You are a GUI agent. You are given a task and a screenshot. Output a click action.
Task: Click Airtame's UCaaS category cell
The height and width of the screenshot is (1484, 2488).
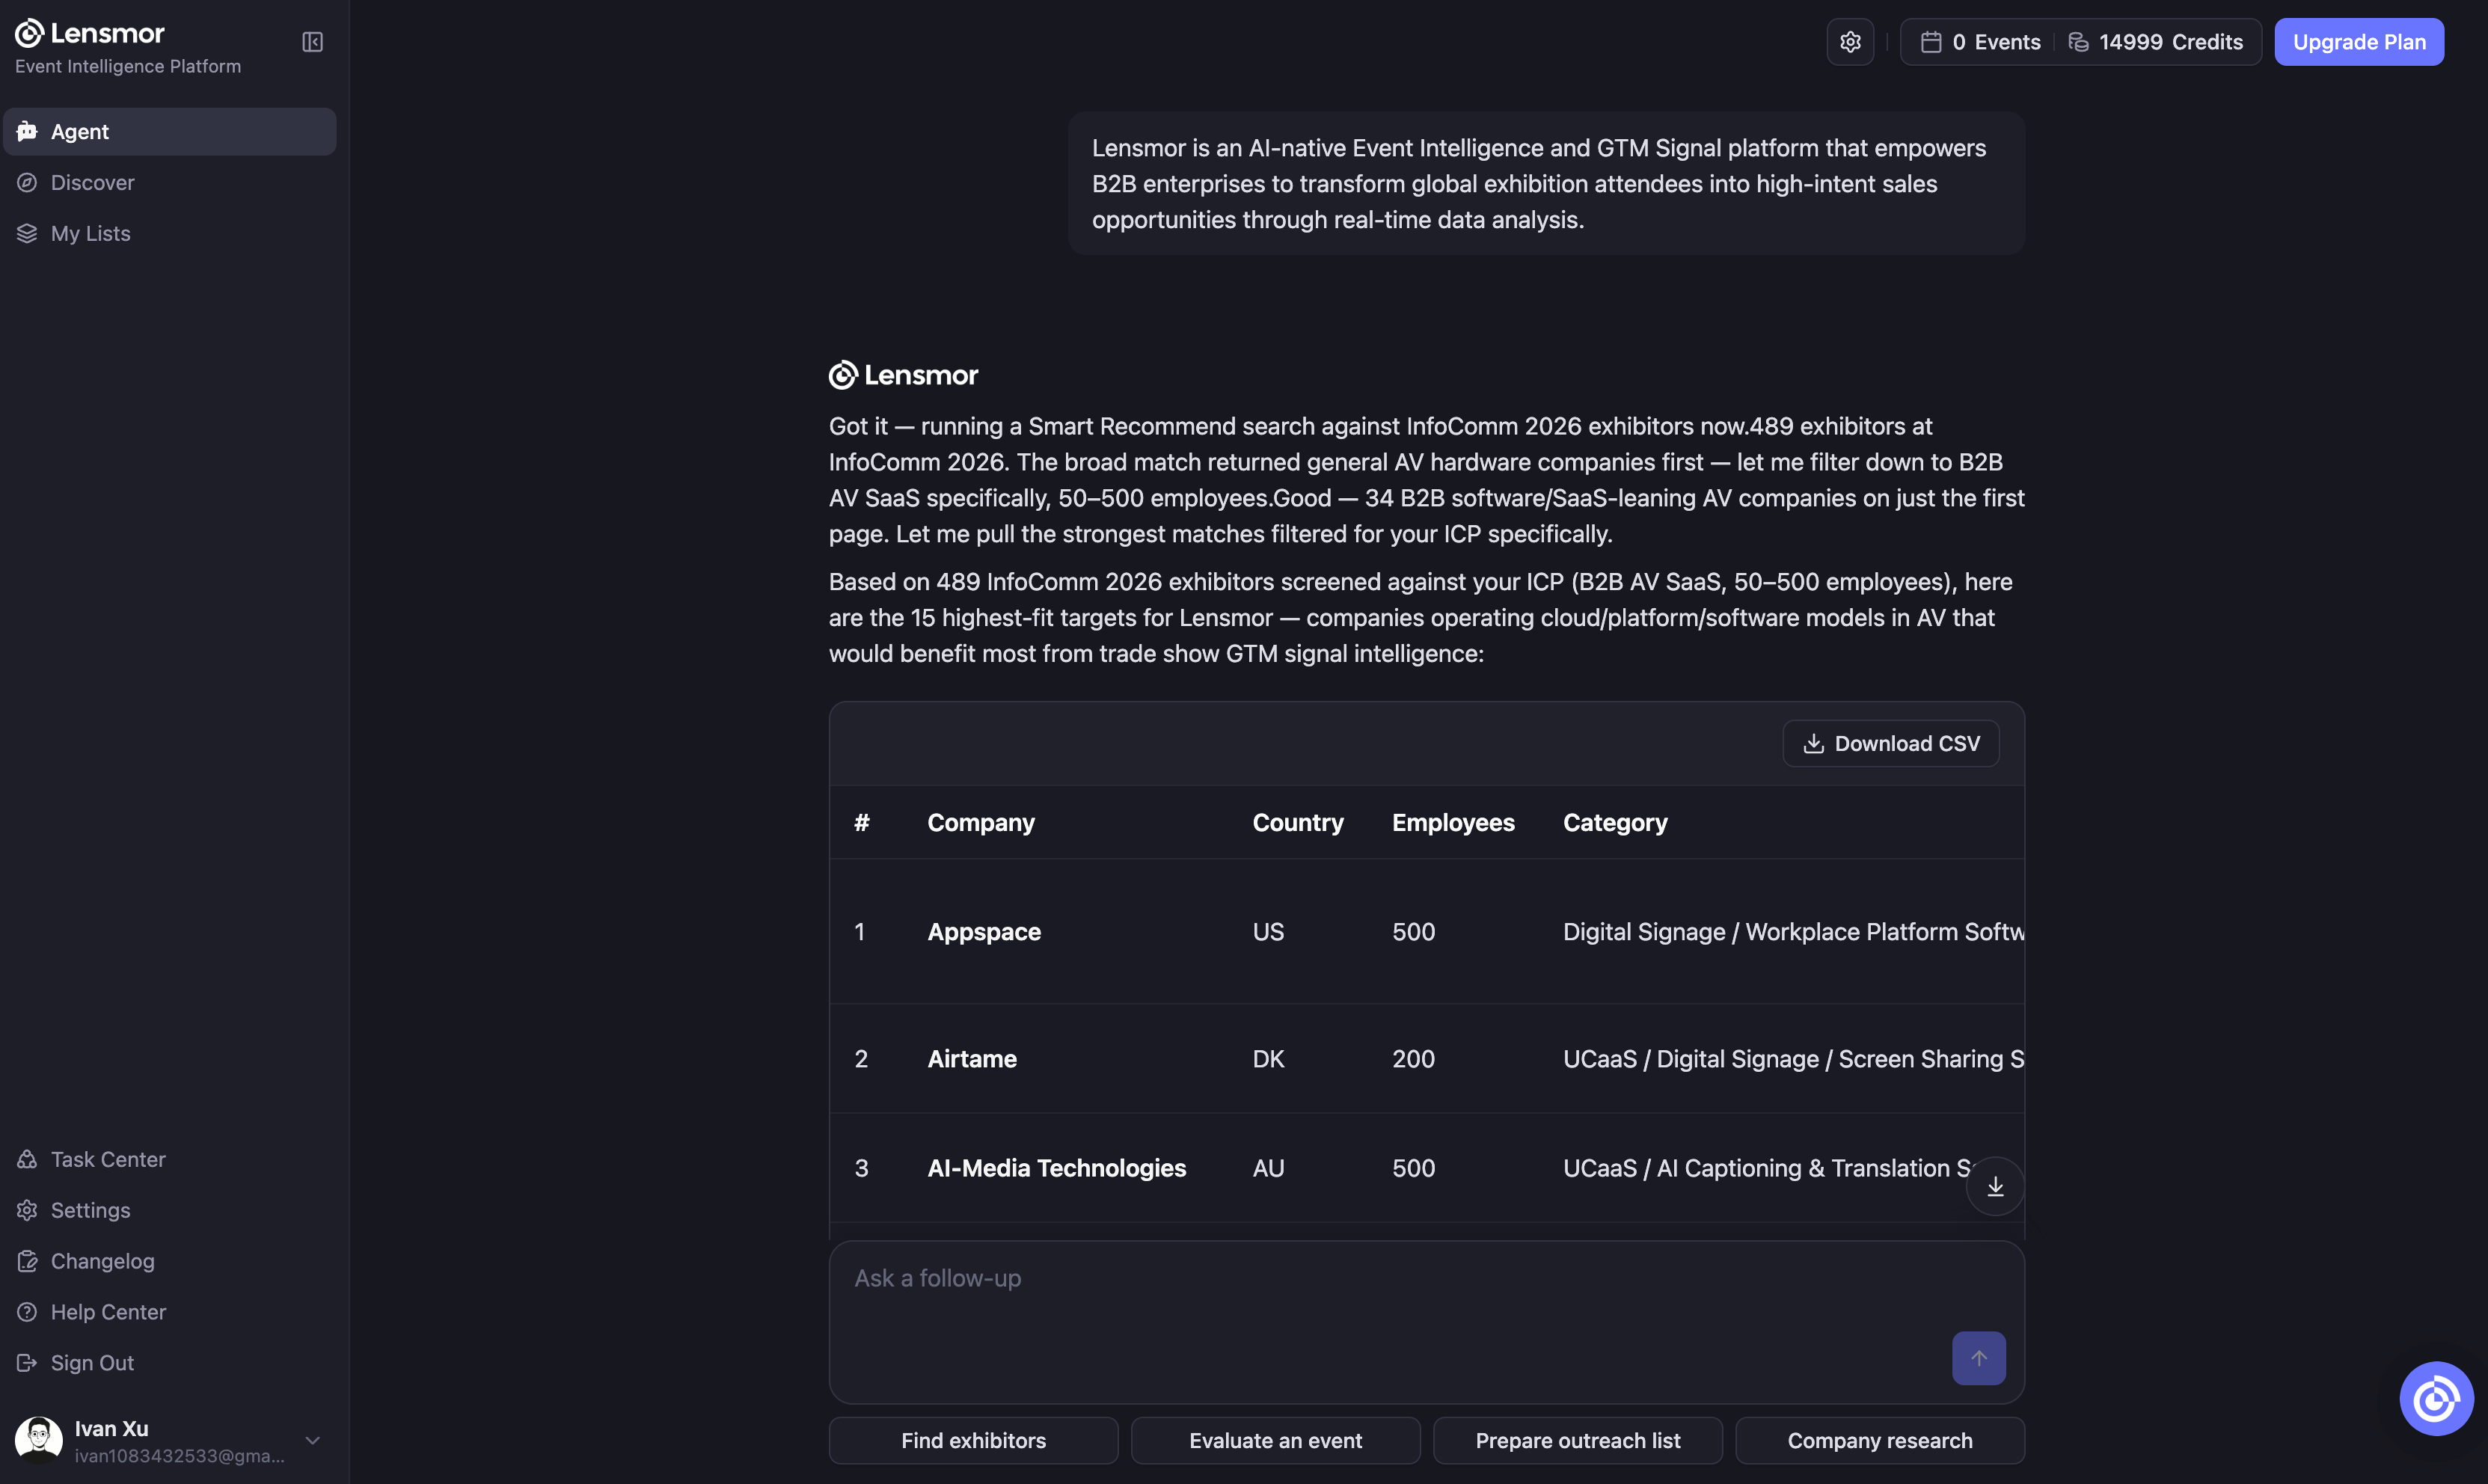click(1794, 1058)
